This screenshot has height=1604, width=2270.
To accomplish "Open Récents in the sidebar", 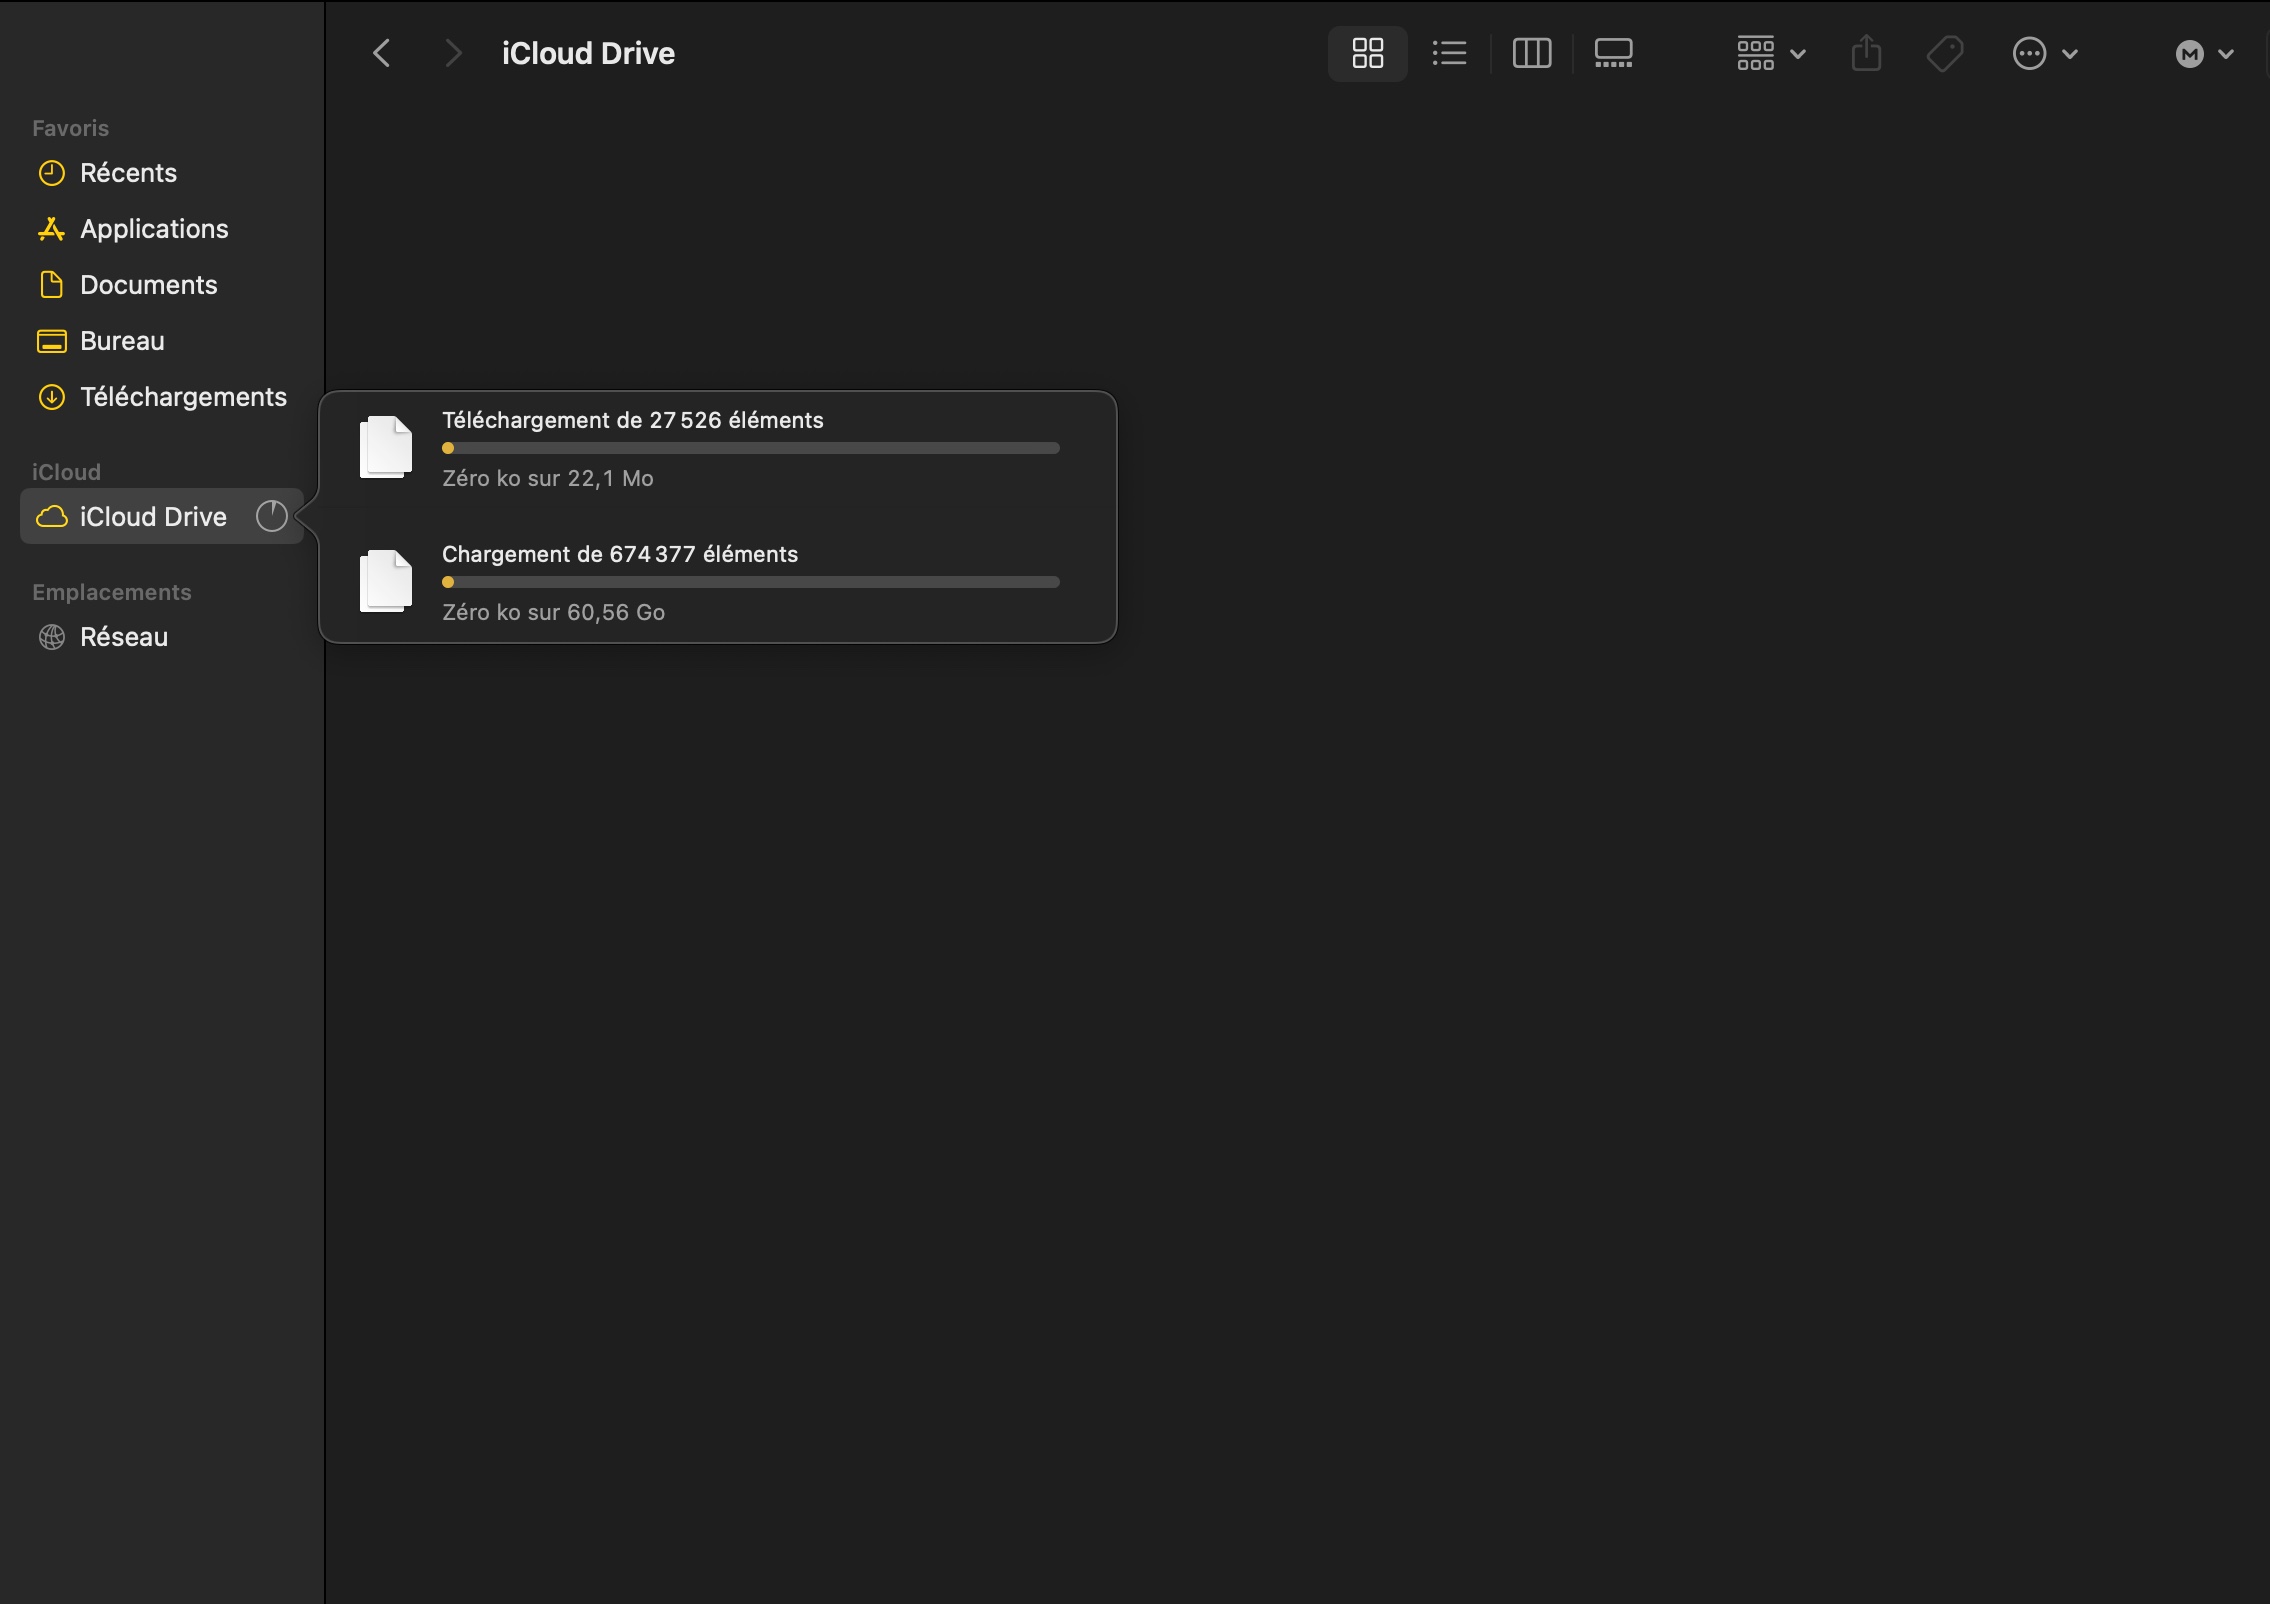I will [128, 173].
